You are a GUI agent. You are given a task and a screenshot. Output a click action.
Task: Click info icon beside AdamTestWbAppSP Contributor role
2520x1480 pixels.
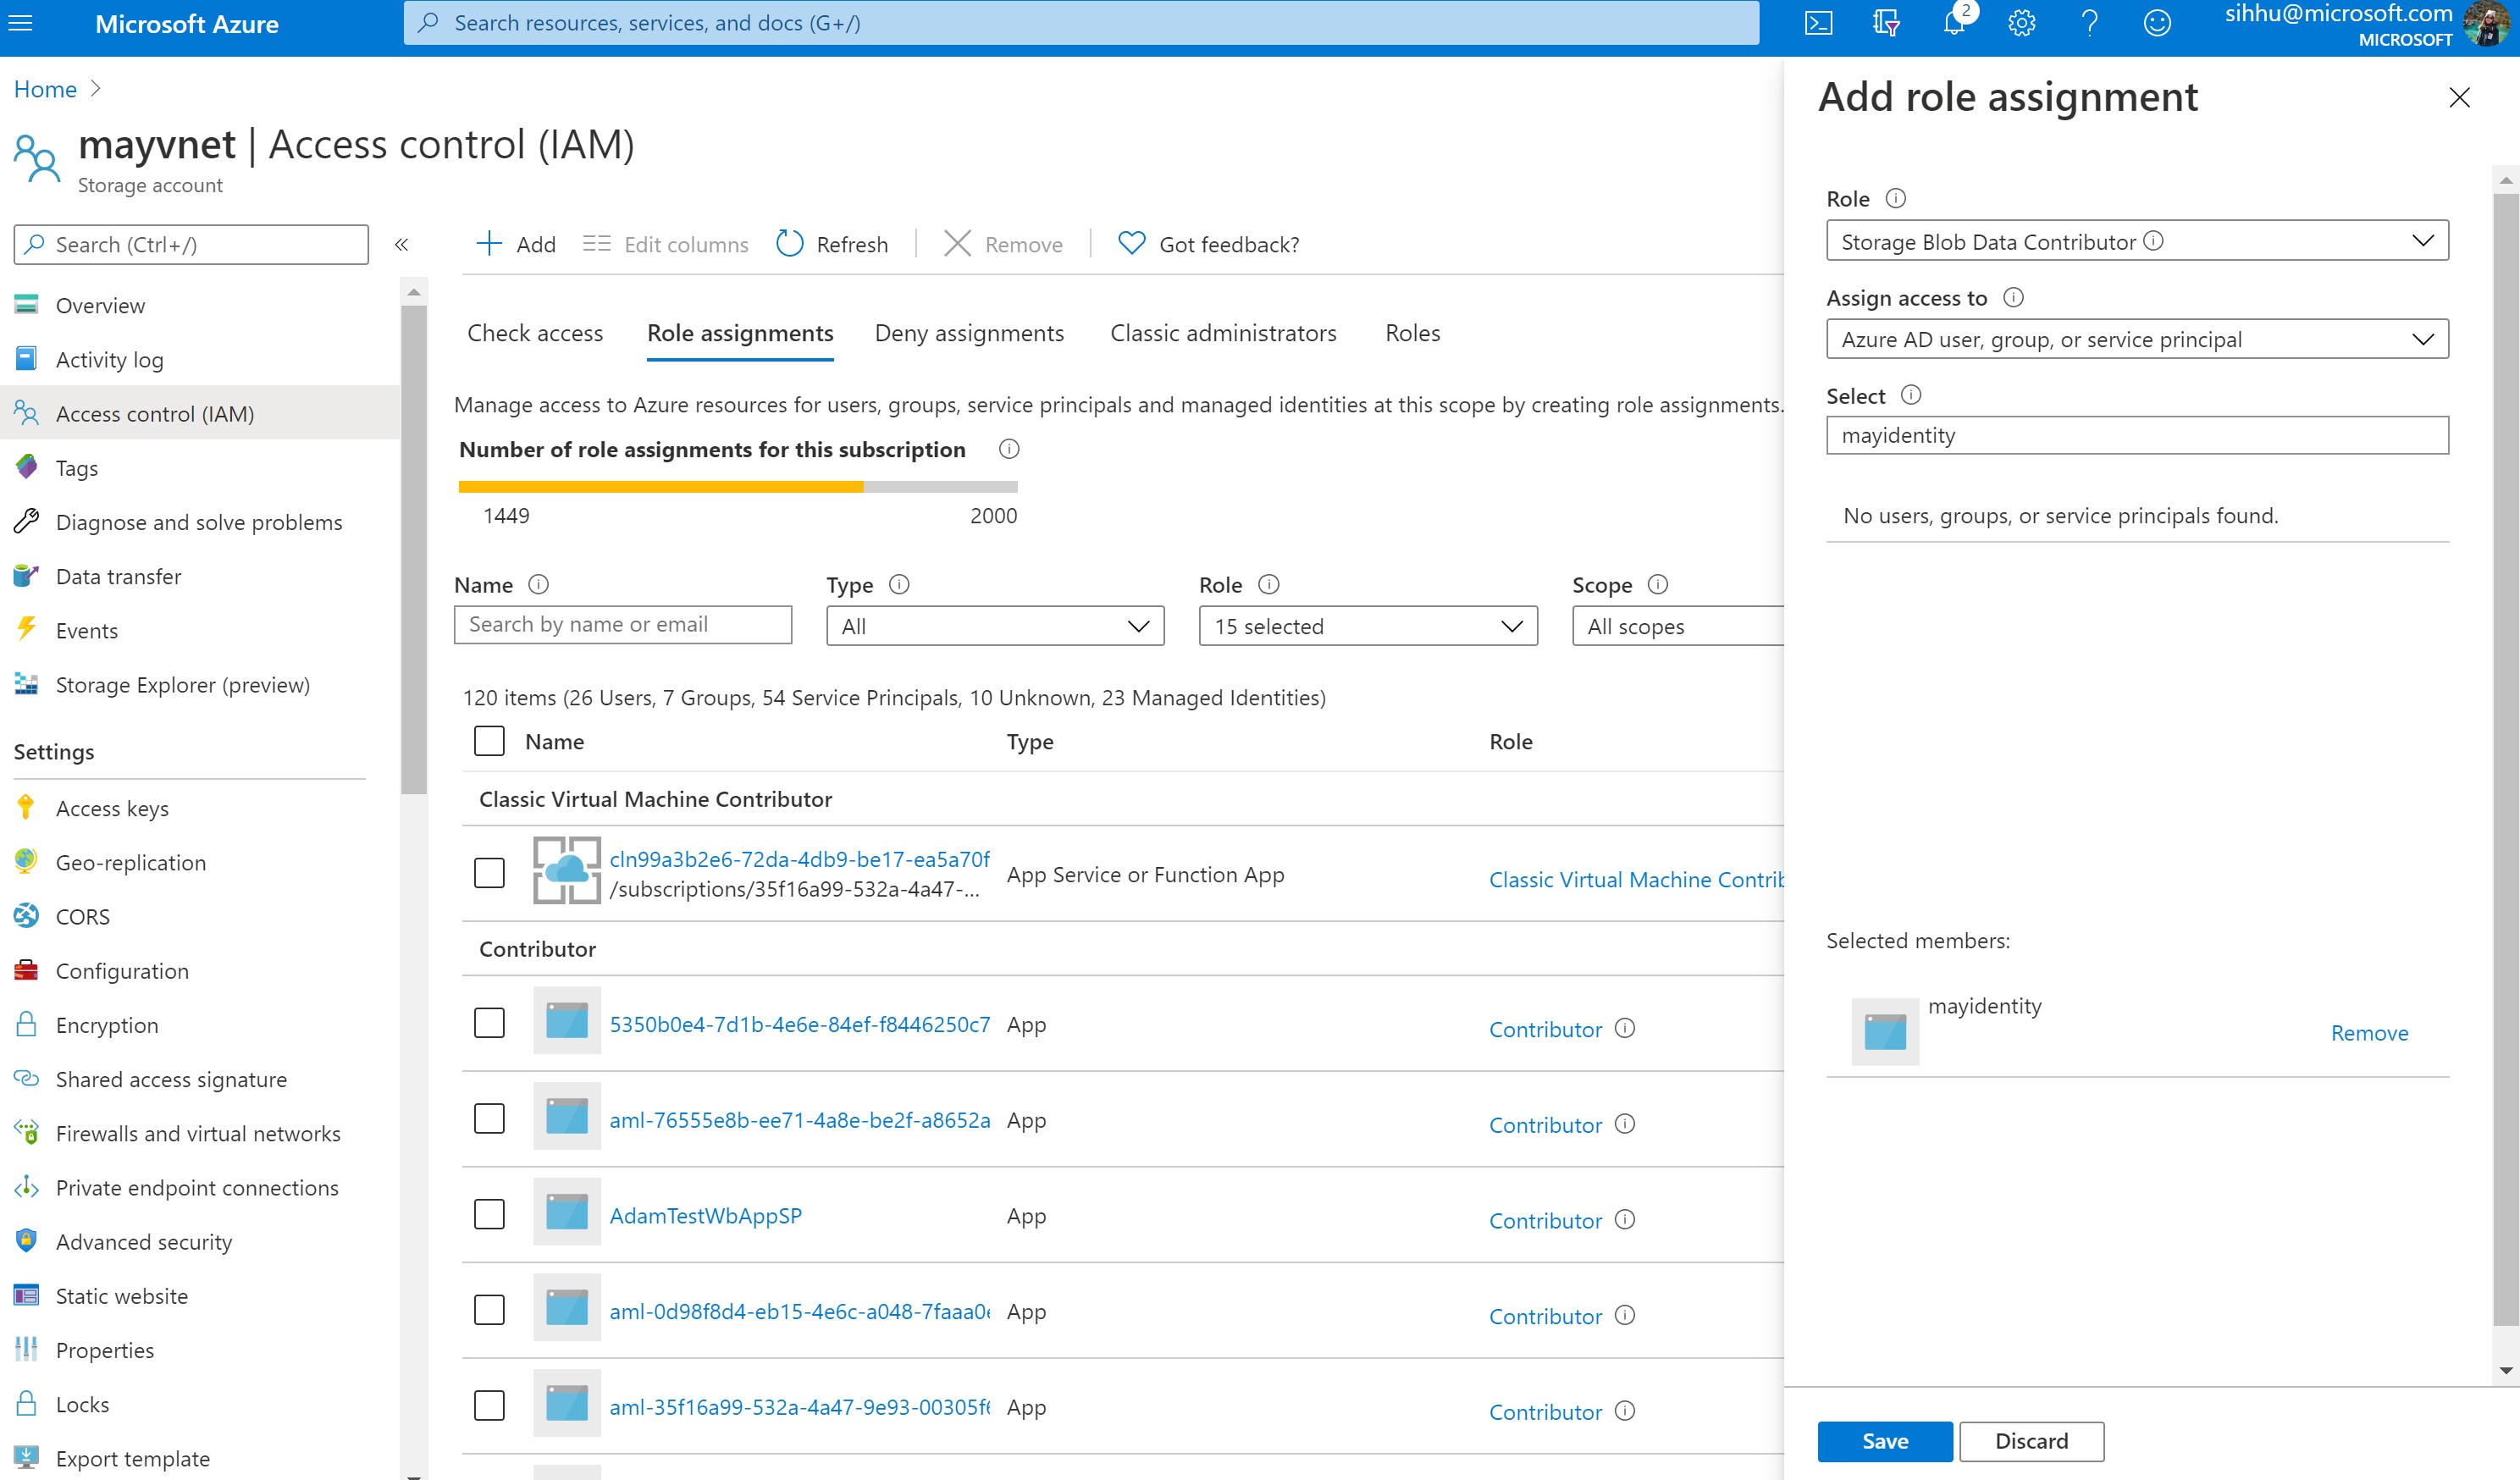point(1625,1219)
